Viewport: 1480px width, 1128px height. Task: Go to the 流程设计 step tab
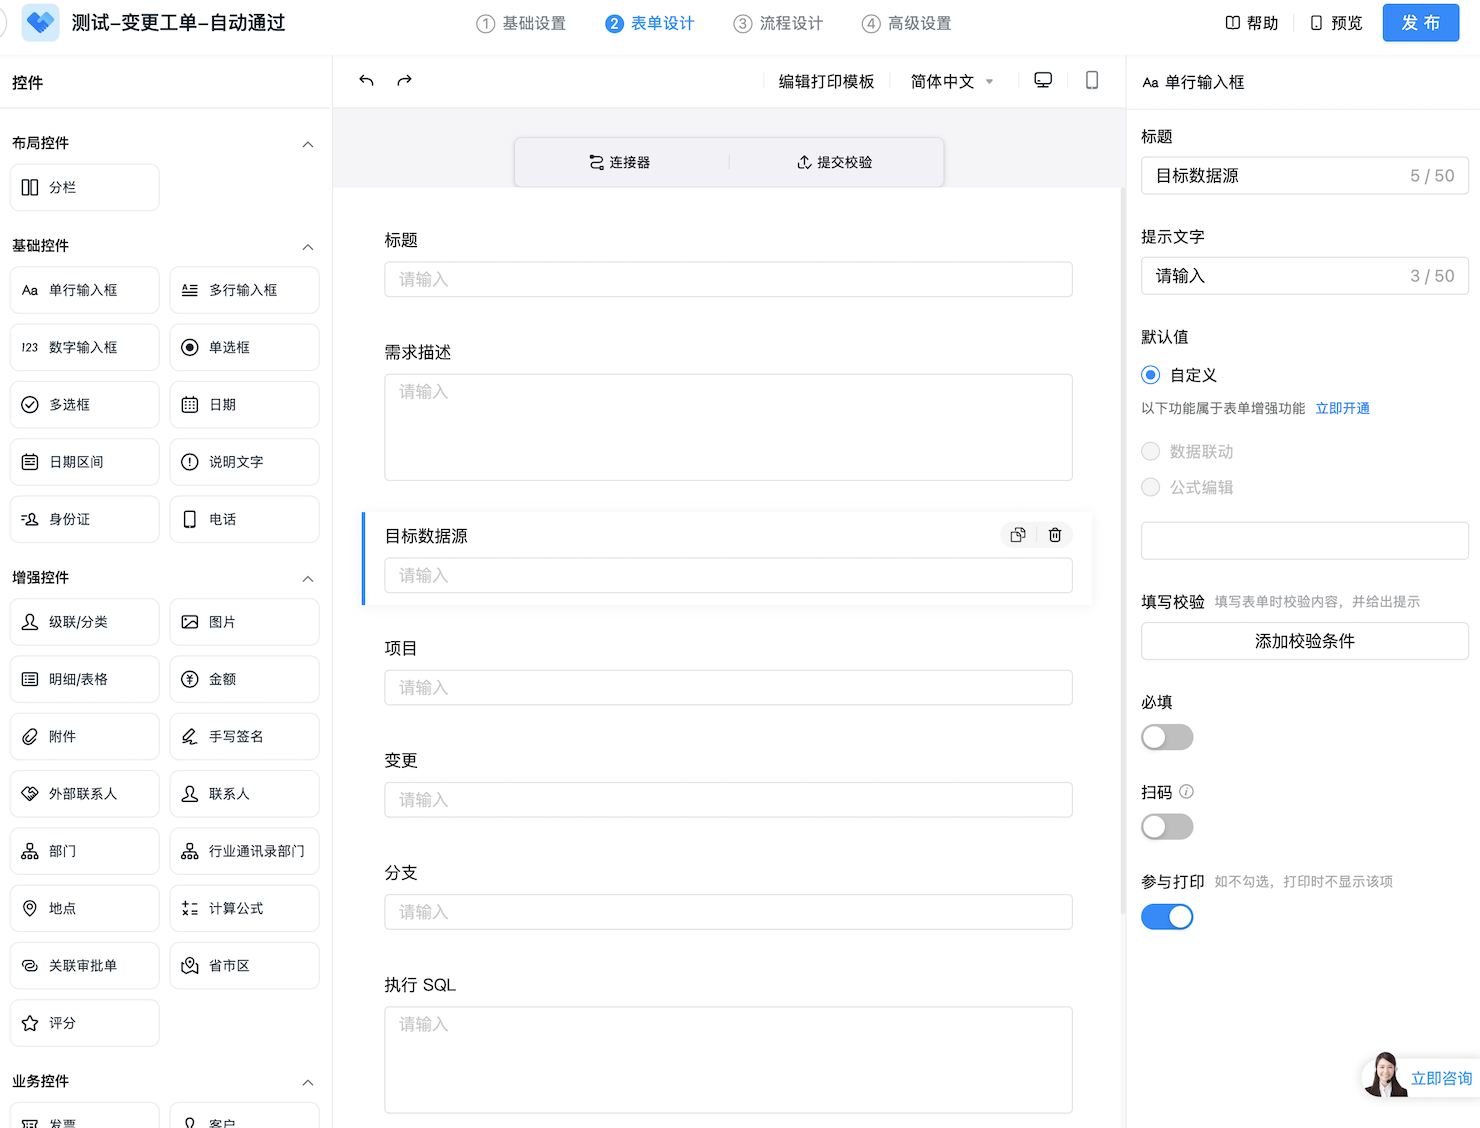tap(778, 23)
